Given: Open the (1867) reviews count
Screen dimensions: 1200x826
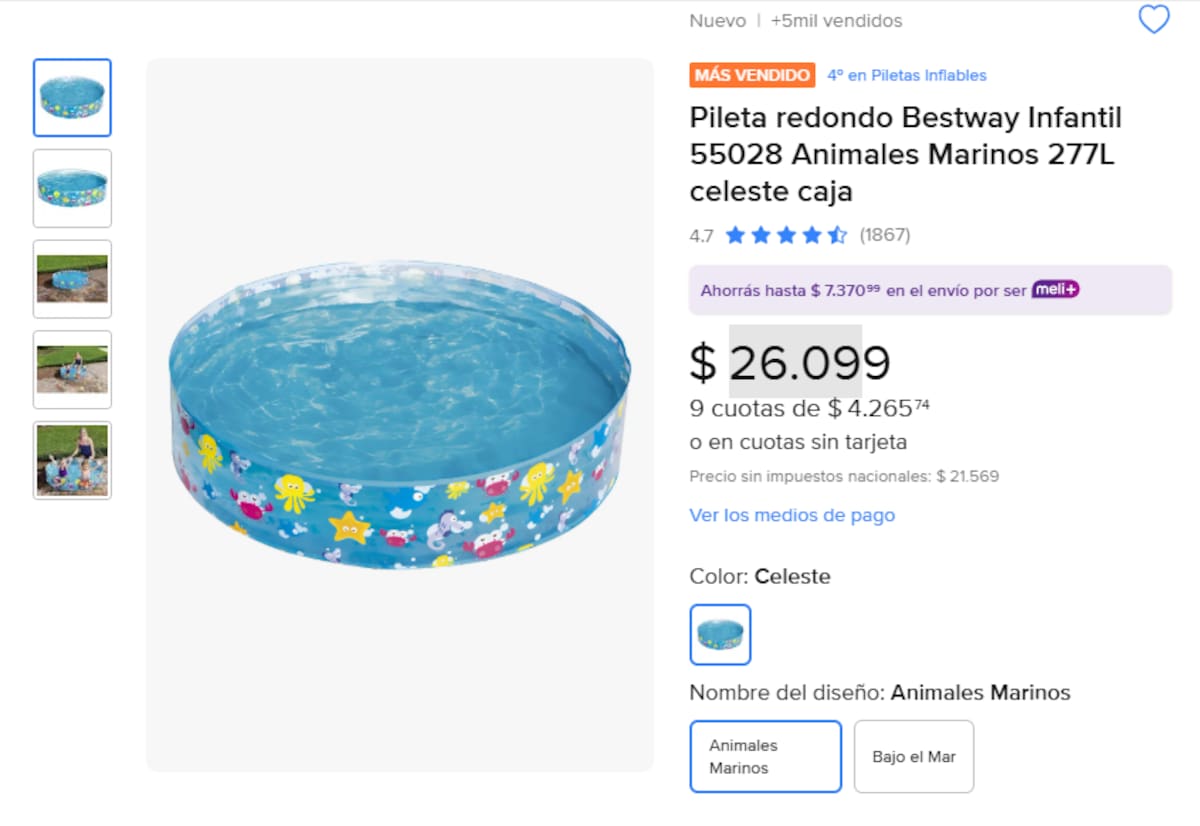Looking at the screenshot, I should pos(885,235).
